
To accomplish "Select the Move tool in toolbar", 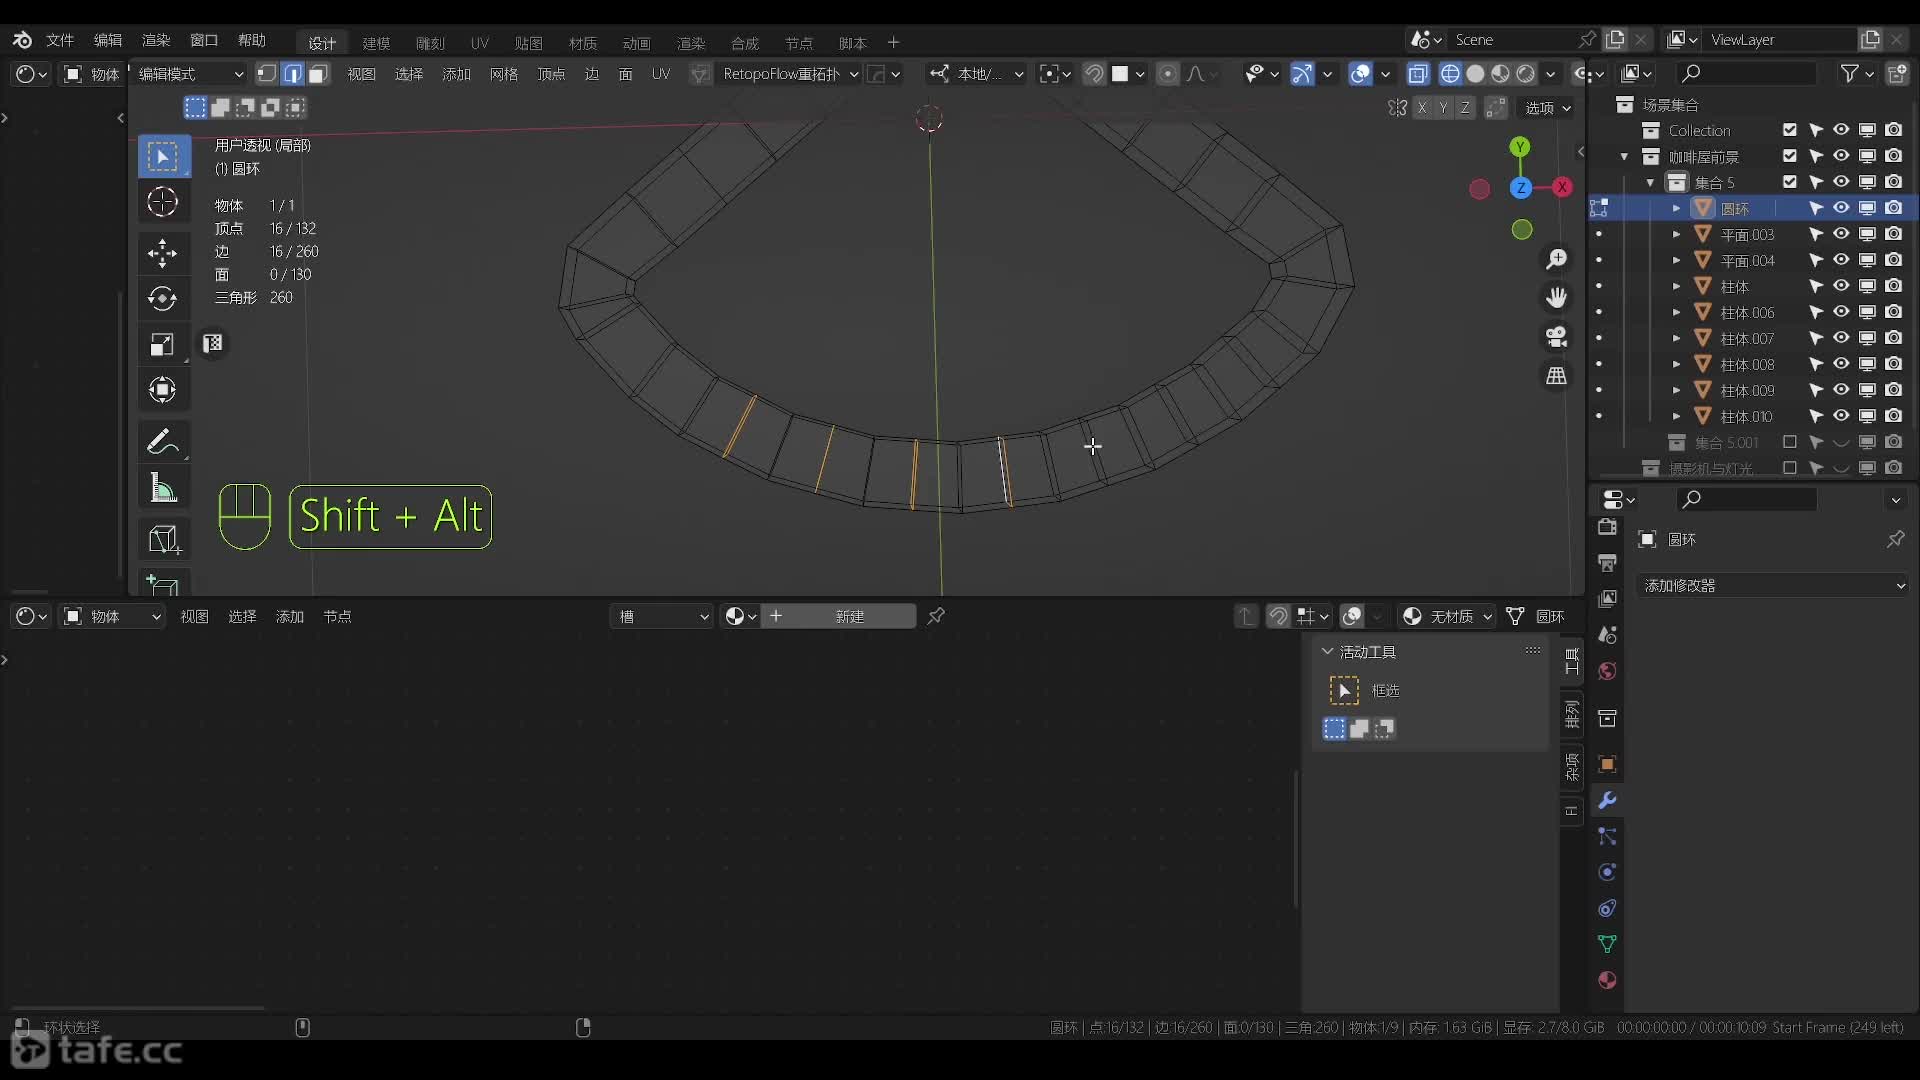I will [162, 252].
